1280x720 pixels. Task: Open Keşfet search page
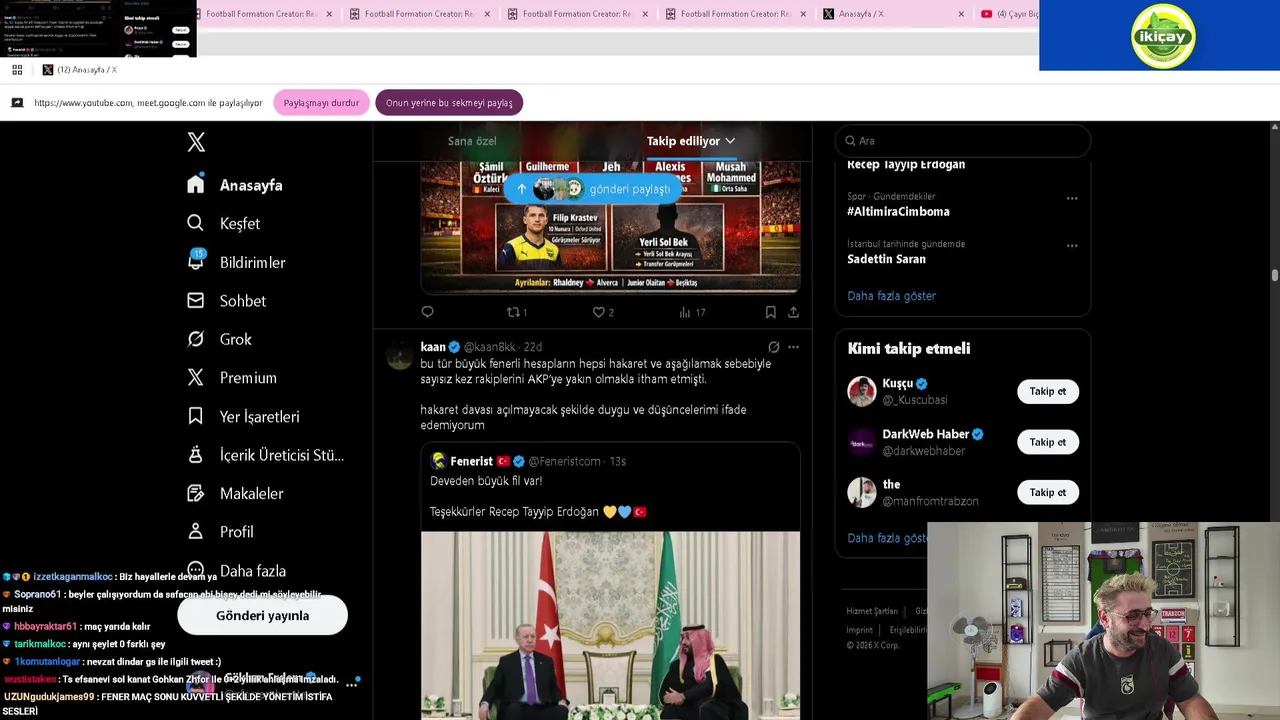tap(223, 223)
